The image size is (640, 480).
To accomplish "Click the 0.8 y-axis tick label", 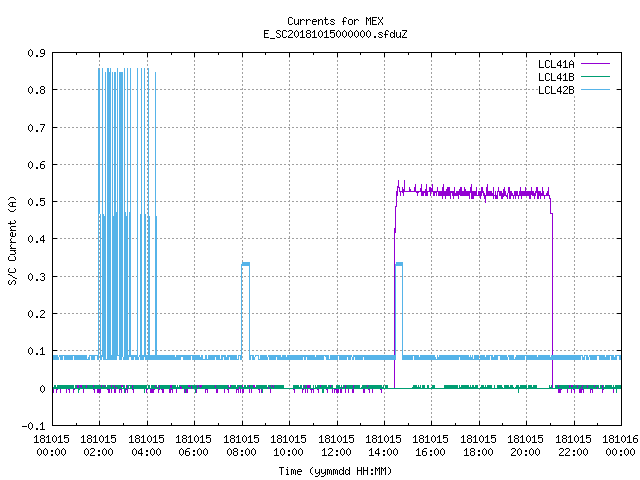I will coord(36,90).
